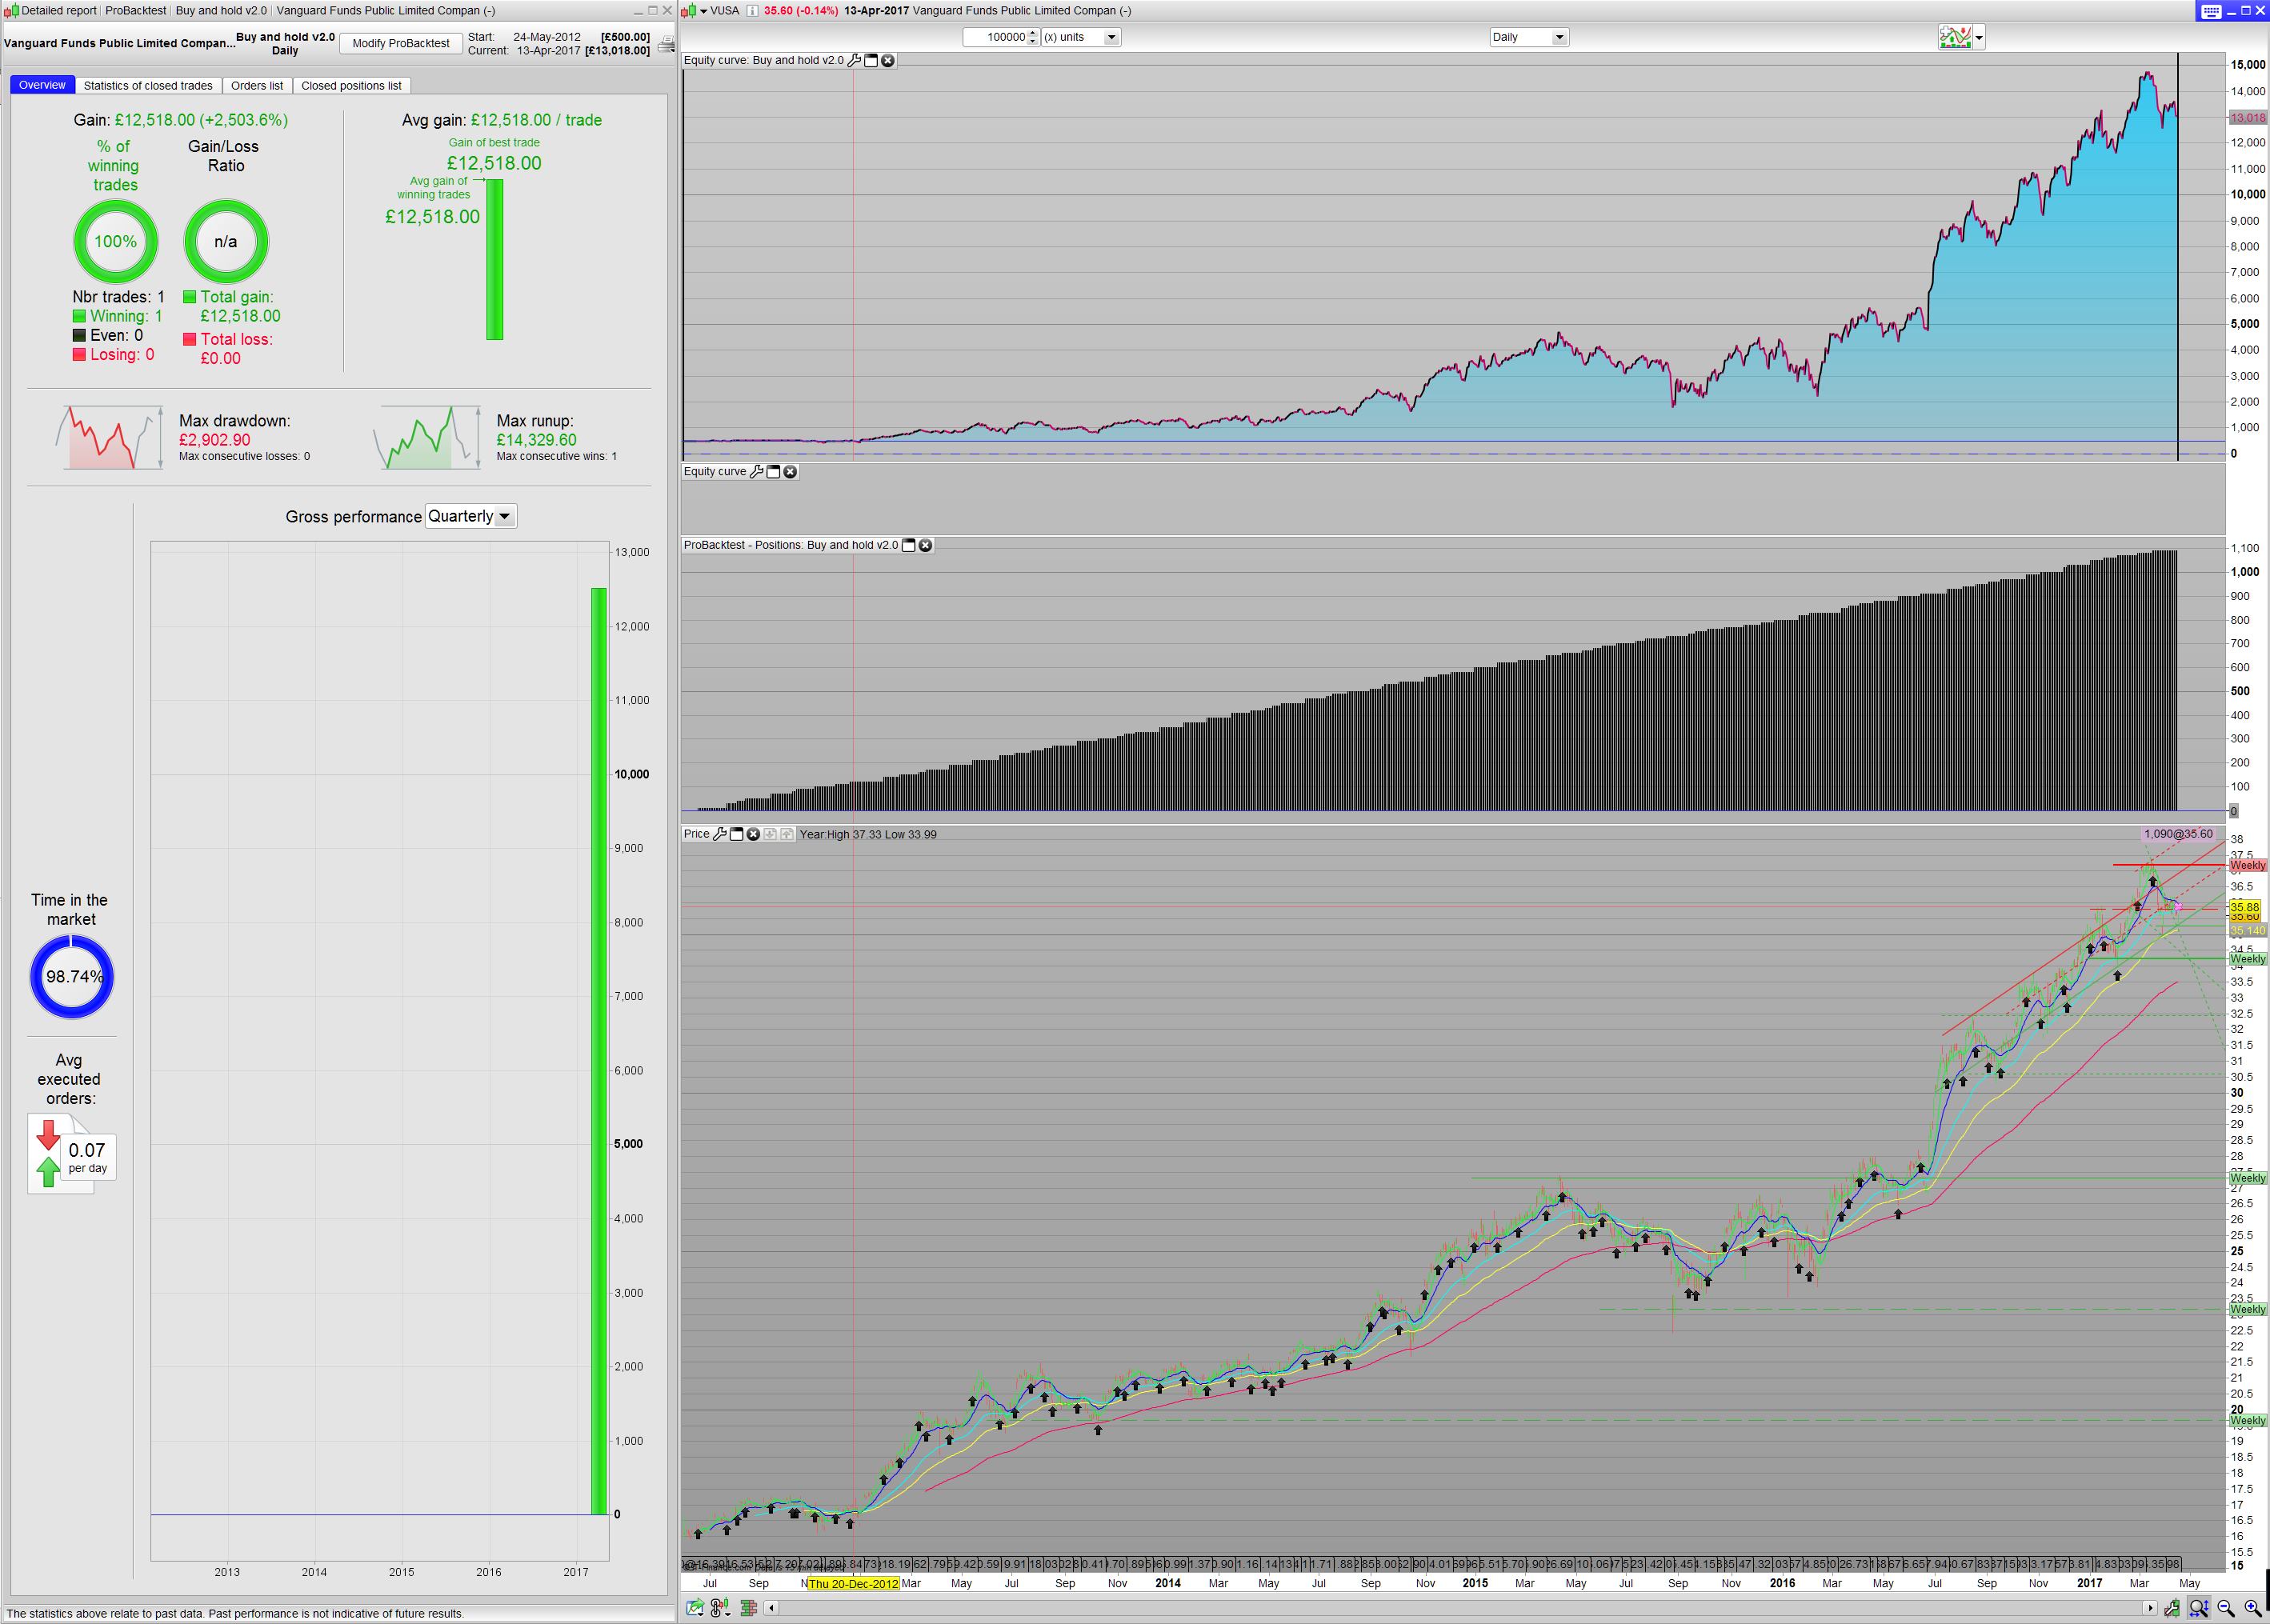Maximize the ProBacktest Positions panel
The width and height of the screenshot is (2270, 1624).
tap(908, 545)
